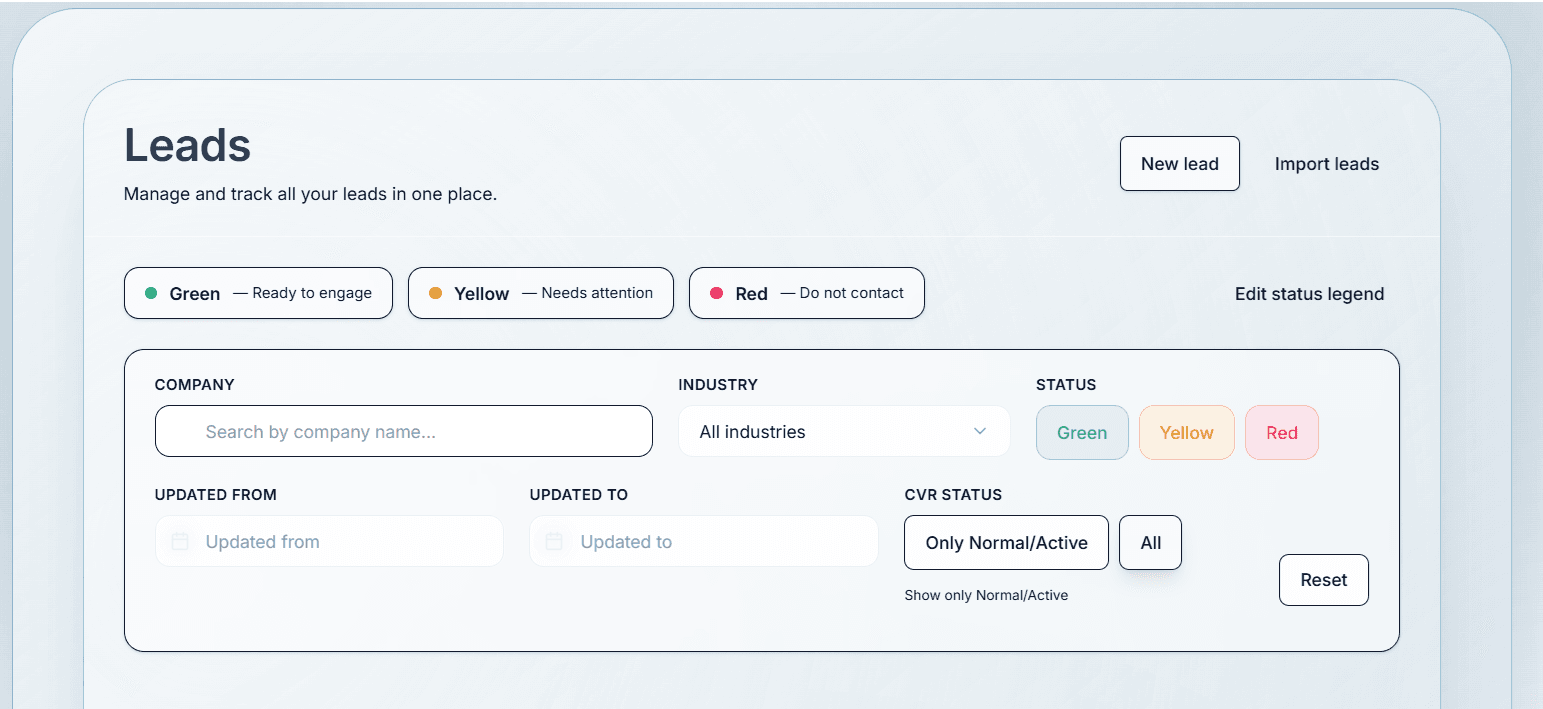Screen dimensions: 1543x709
Task: Click the yellow dot in the status legend
Action: coord(435,293)
